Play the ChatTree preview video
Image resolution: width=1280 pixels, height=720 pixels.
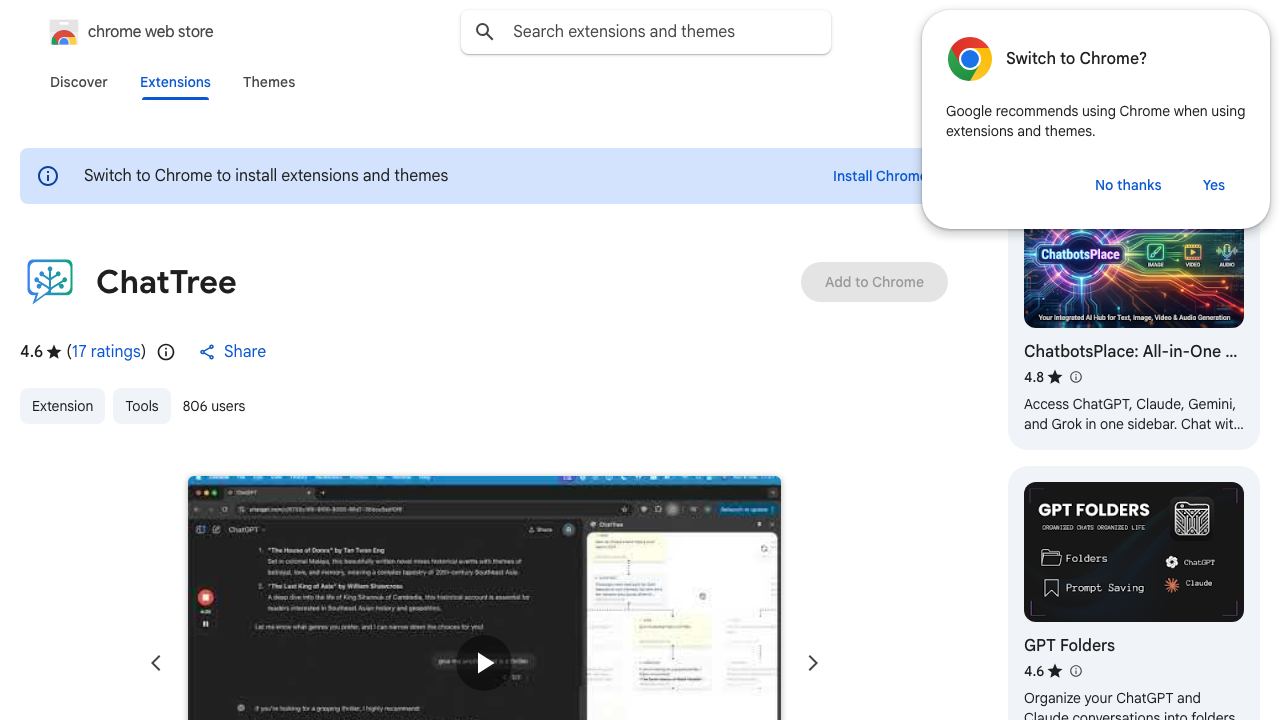[484, 663]
